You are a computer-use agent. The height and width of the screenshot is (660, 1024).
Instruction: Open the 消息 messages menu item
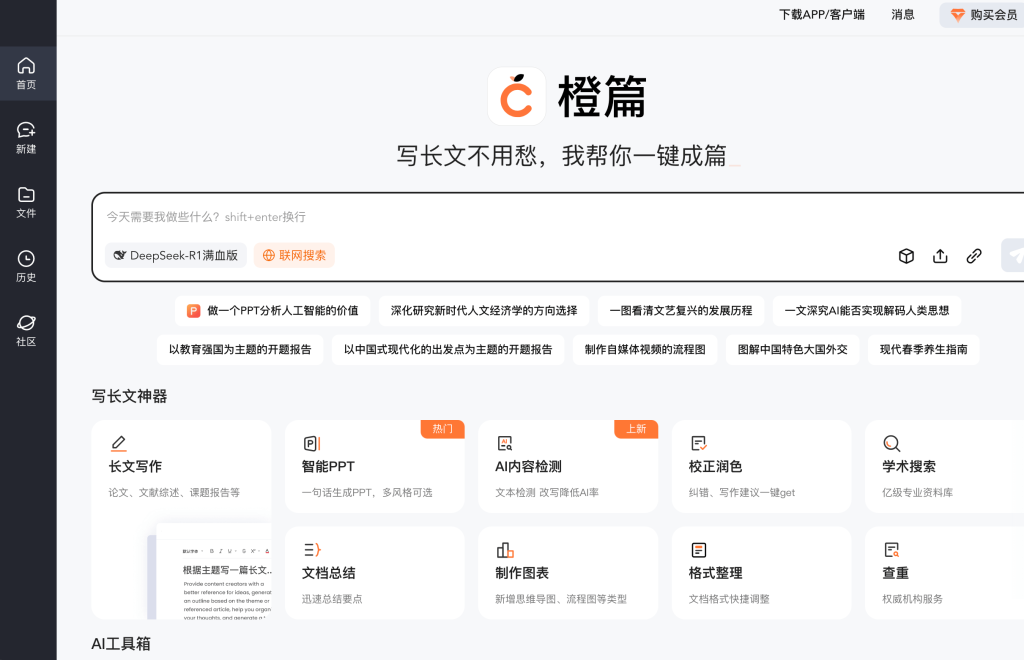[x=903, y=15]
